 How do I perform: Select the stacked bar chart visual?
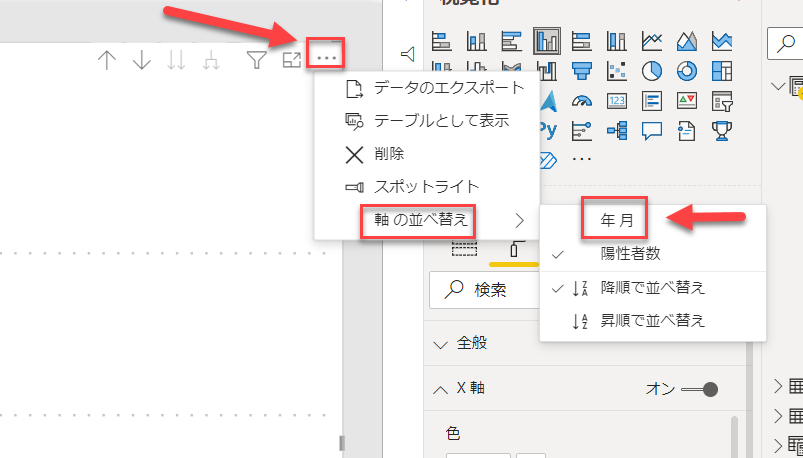(x=441, y=41)
